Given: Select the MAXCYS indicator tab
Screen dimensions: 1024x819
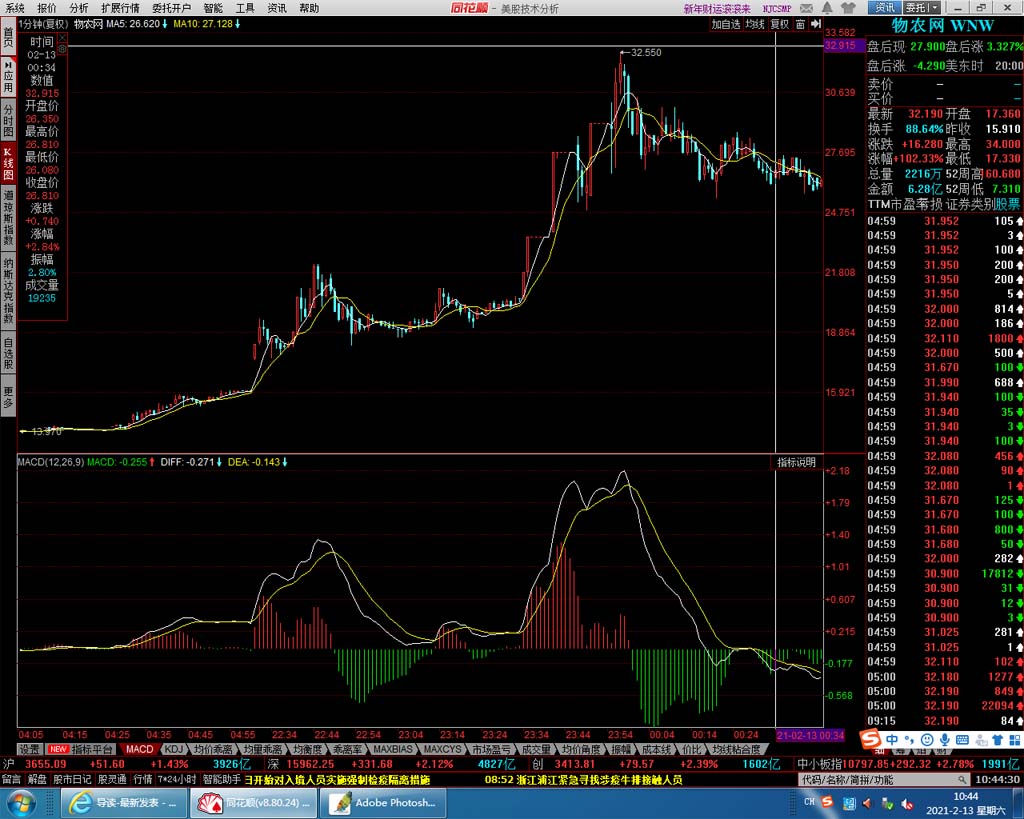Looking at the screenshot, I should pos(442,749).
